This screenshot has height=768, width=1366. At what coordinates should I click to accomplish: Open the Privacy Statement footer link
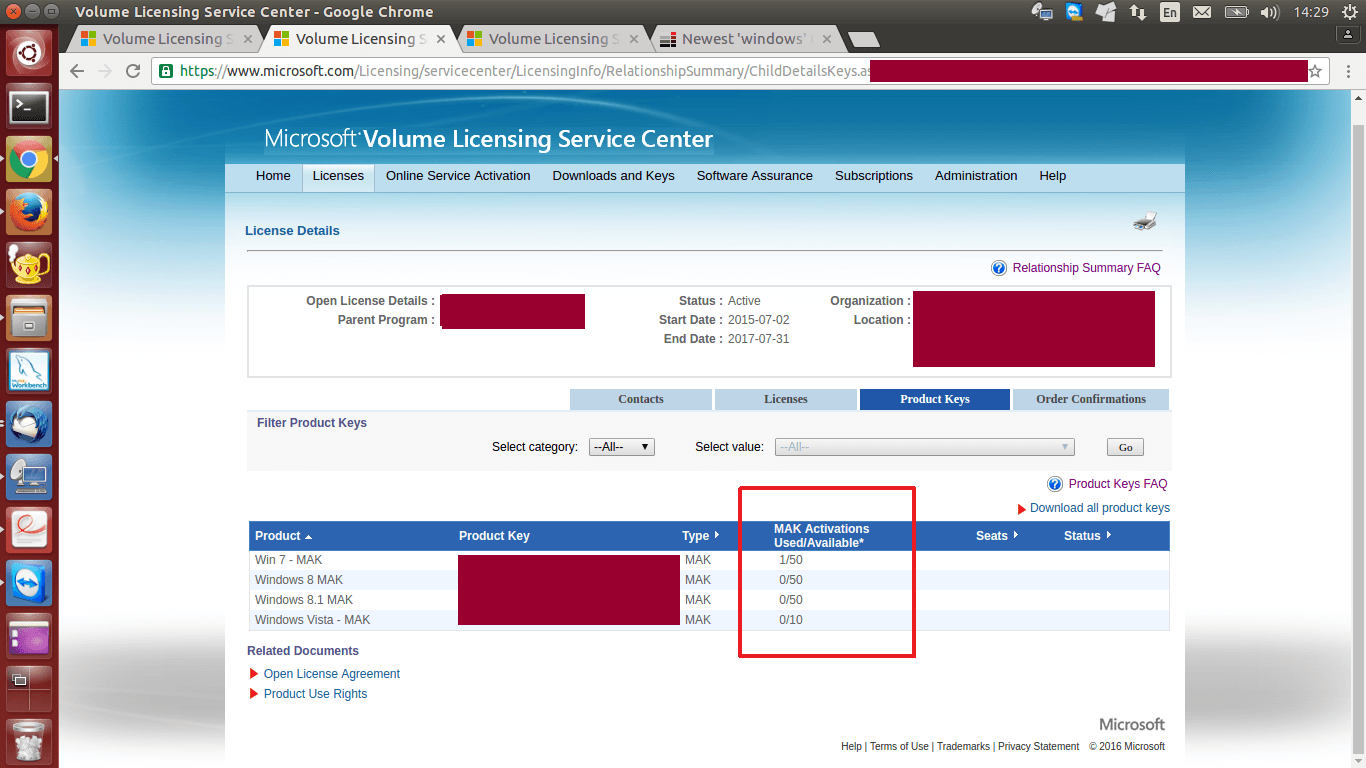(x=1038, y=746)
